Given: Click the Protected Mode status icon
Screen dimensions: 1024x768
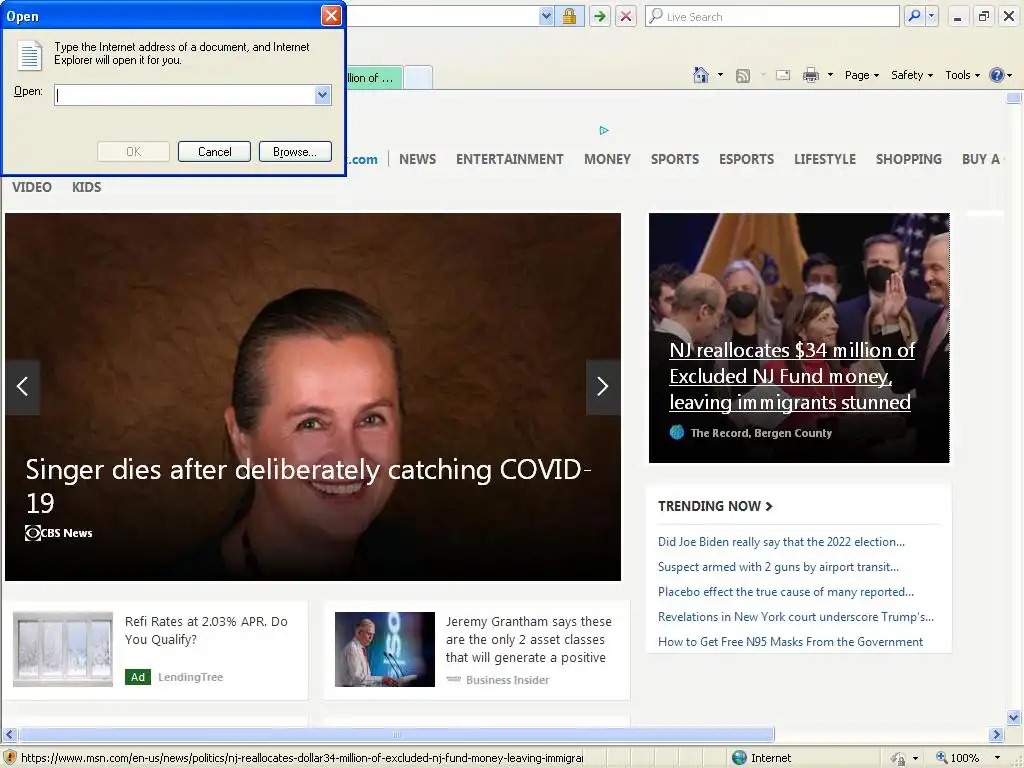Looking at the screenshot, I should pyautogui.click(x=899, y=758).
